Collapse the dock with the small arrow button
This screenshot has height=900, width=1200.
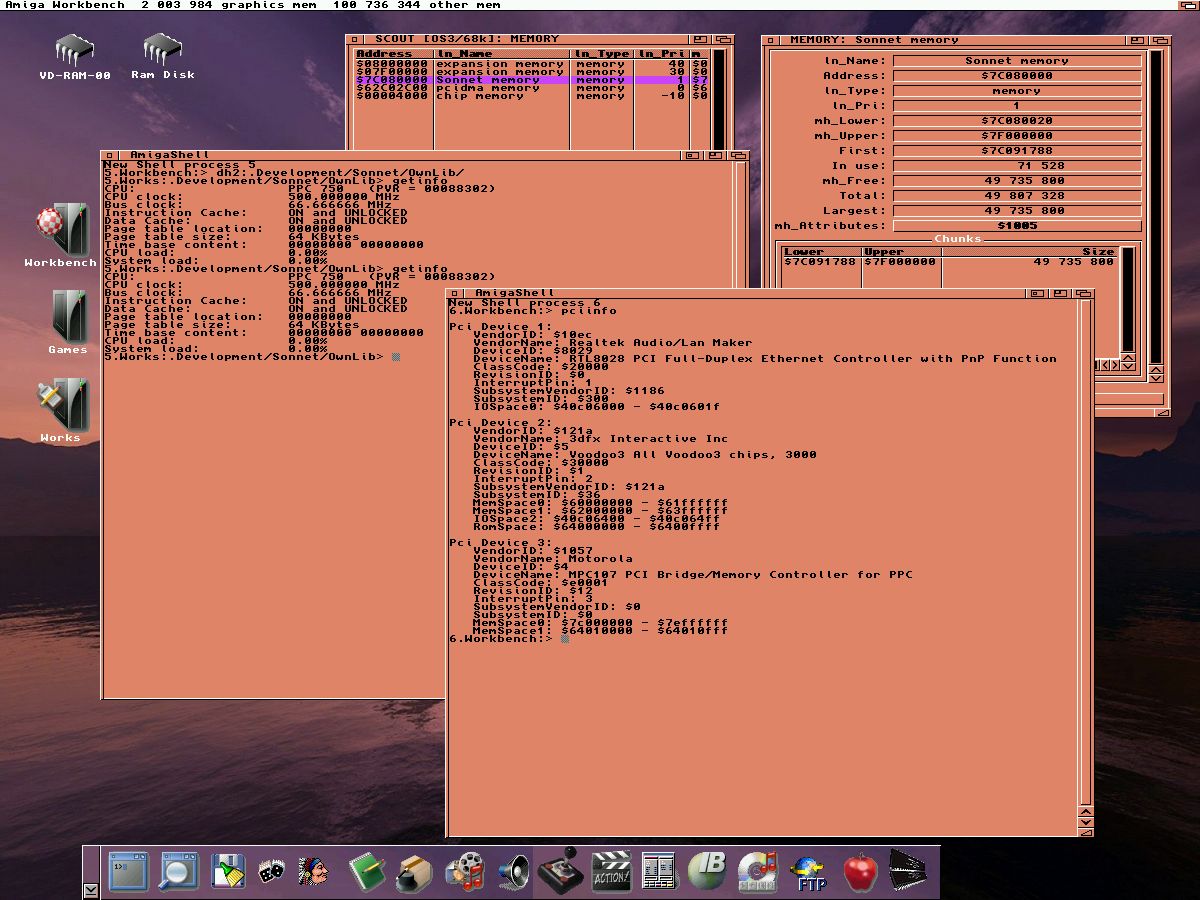click(91, 889)
